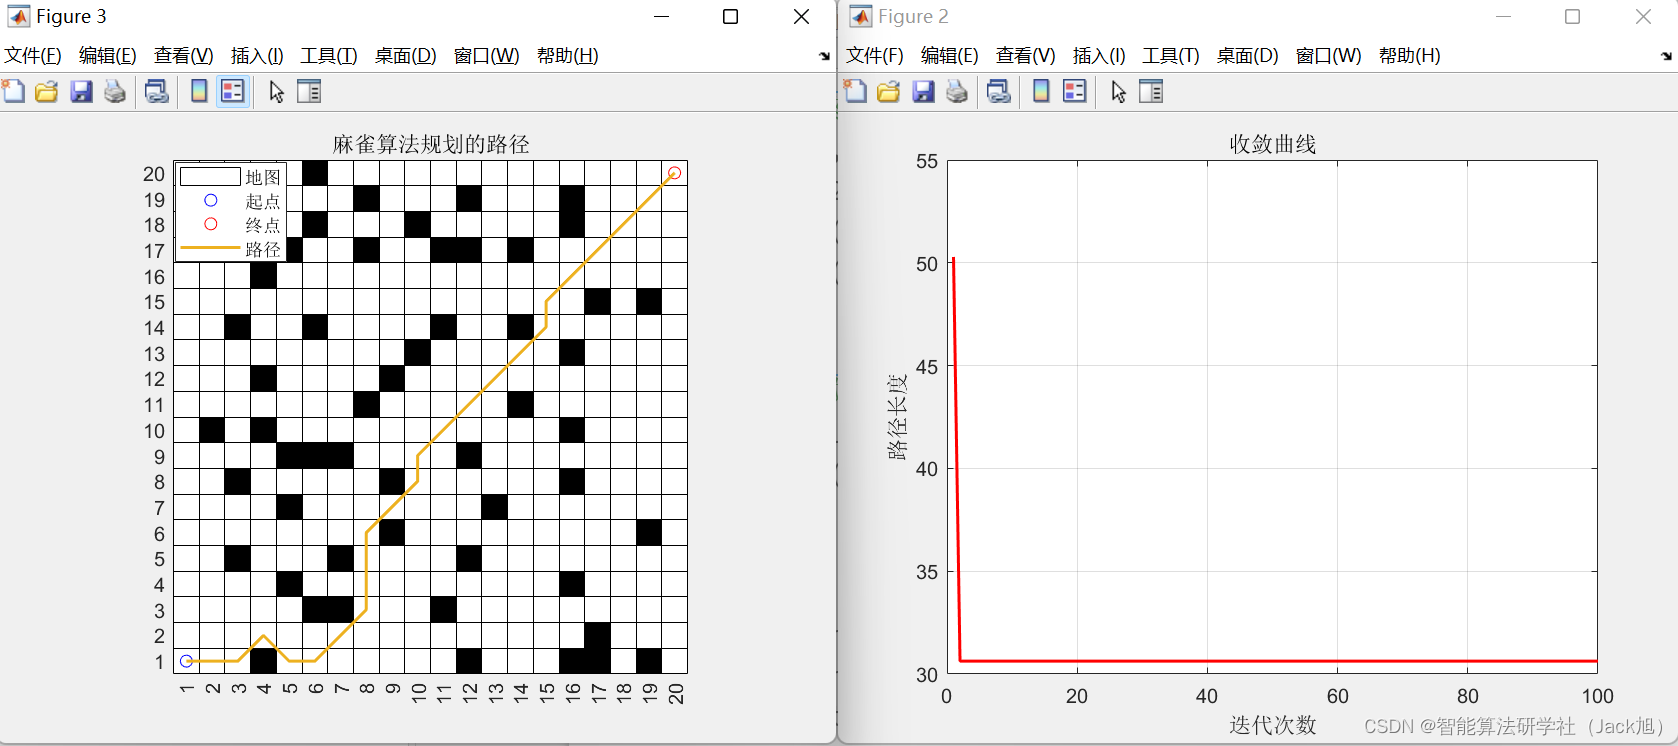Image resolution: width=1678 pixels, height=746 pixels.
Task: Toggle Insert Legend icon in Figure 3
Action: pos(233,92)
